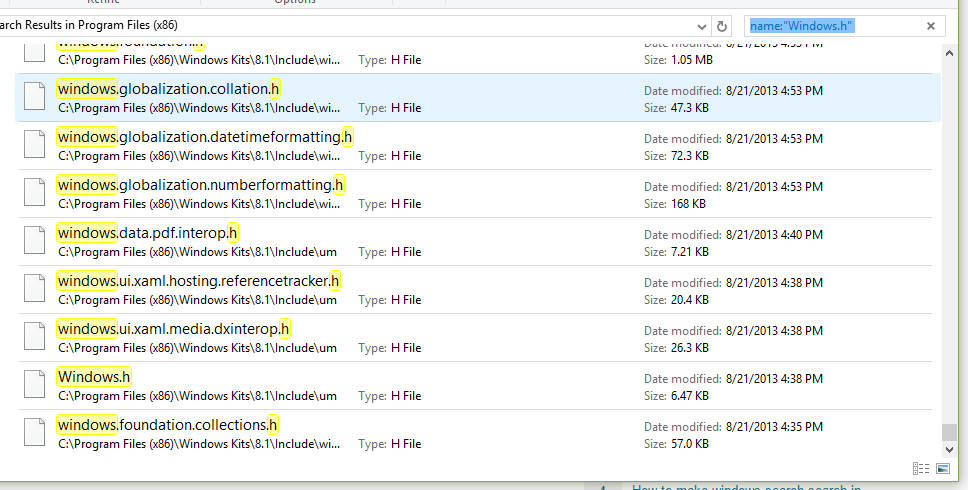Select windows.globalization.numberformatting.h file name
The image size is (968, 490).
coord(201,185)
